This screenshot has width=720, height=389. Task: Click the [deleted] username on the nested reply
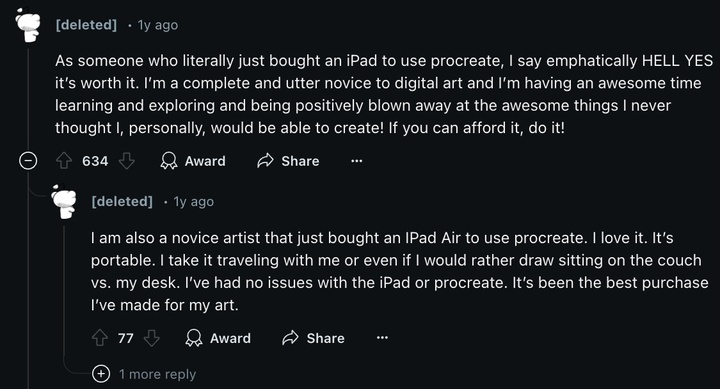point(122,201)
